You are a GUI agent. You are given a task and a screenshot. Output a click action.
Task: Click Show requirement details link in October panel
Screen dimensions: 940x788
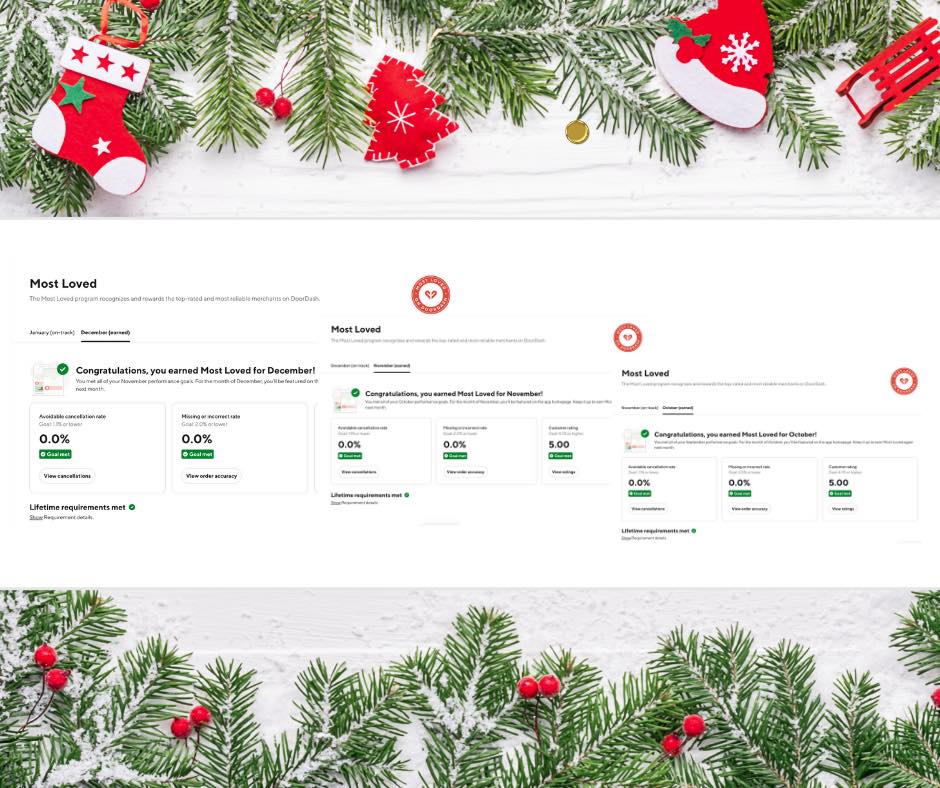point(626,538)
